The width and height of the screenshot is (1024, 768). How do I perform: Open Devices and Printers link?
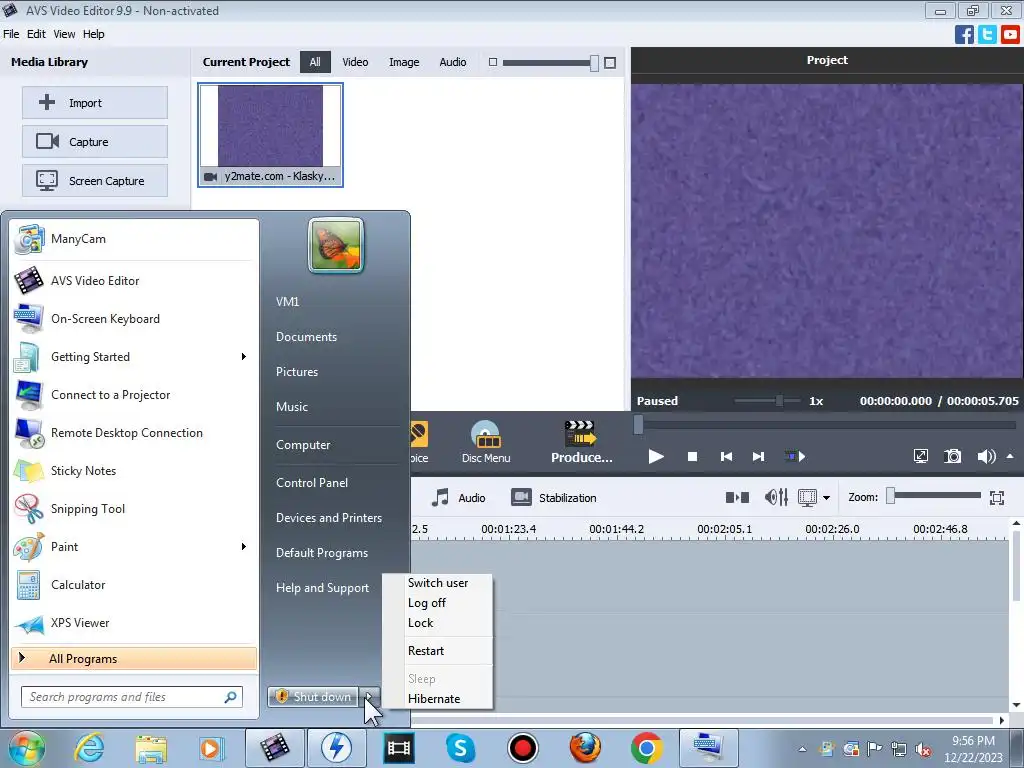point(328,518)
